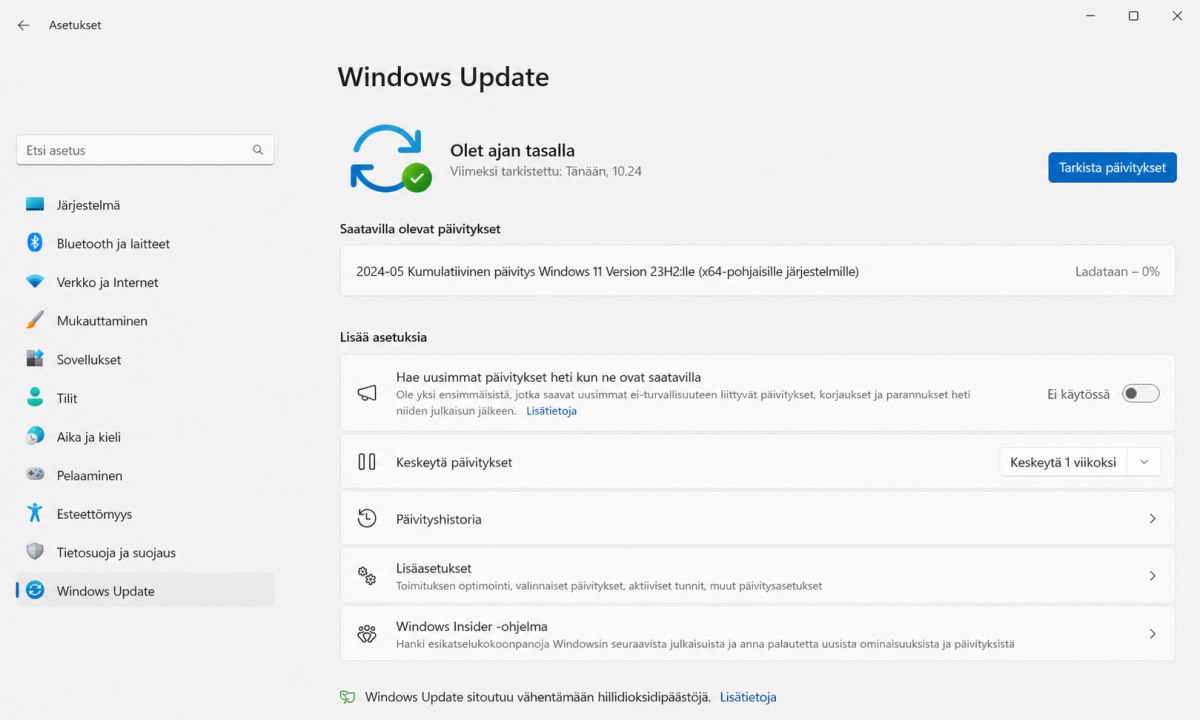Click the Windows Update sync icon in sidebar
Viewport: 1200px width, 720px height.
[35, 590]
